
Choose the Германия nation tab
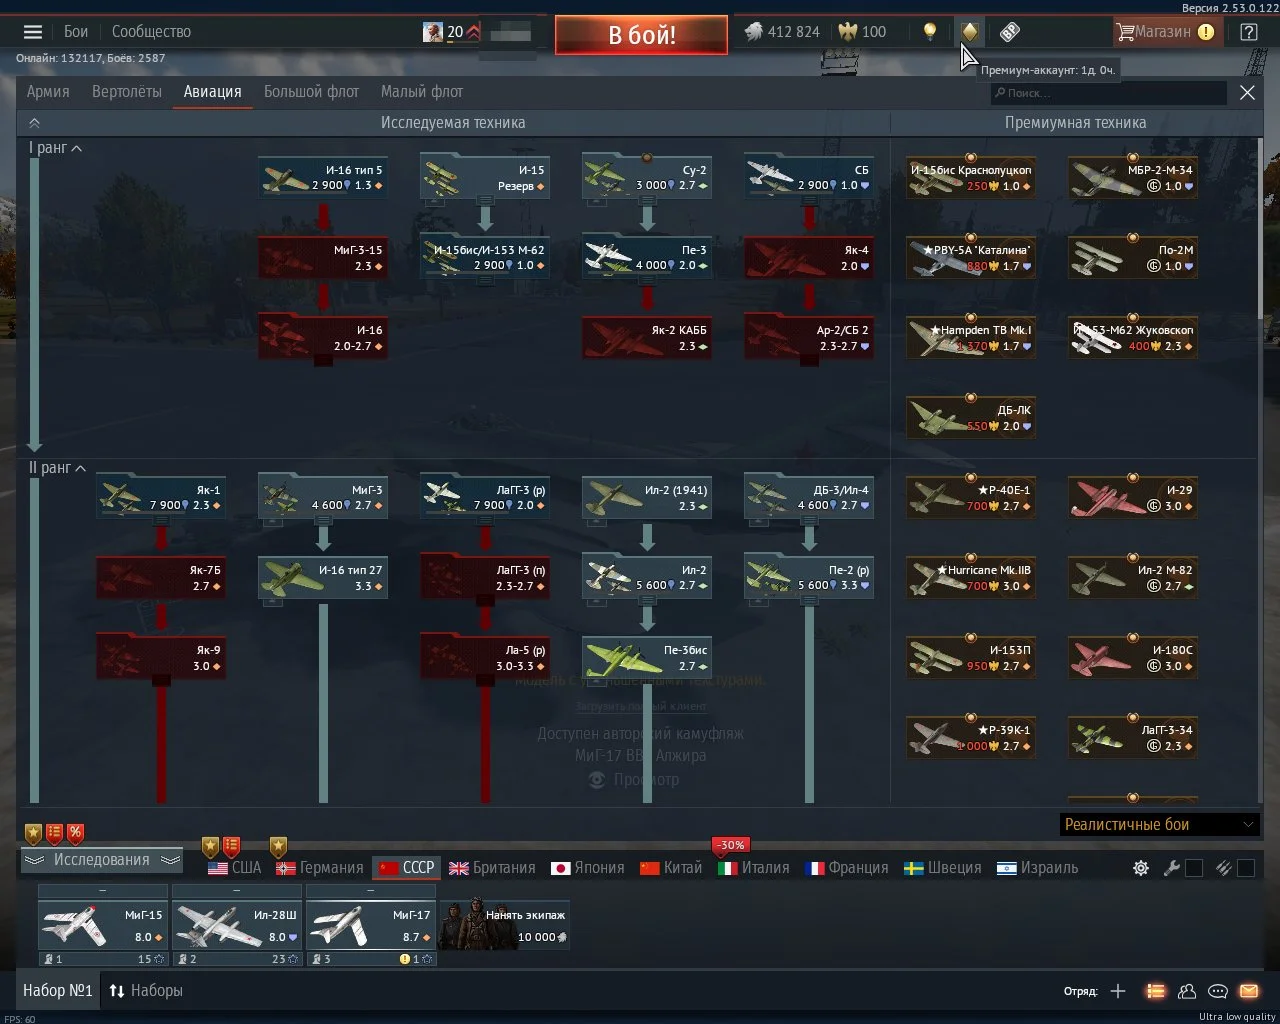point(320,868)
